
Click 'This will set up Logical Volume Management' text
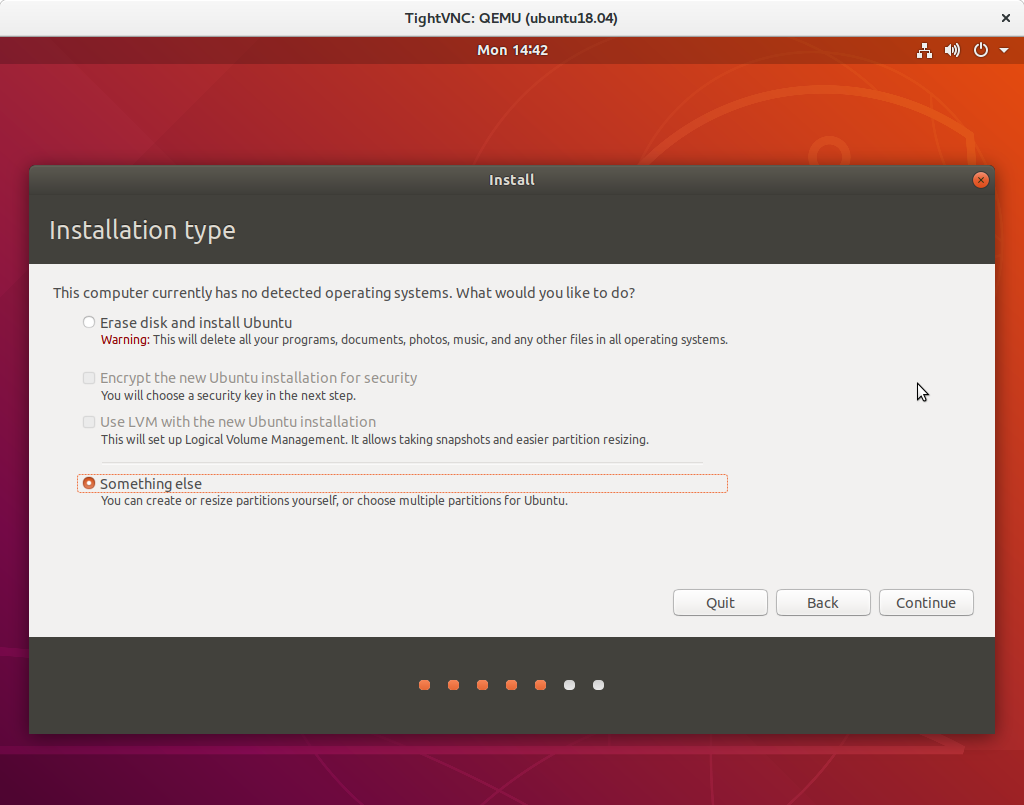coord(375,439)
